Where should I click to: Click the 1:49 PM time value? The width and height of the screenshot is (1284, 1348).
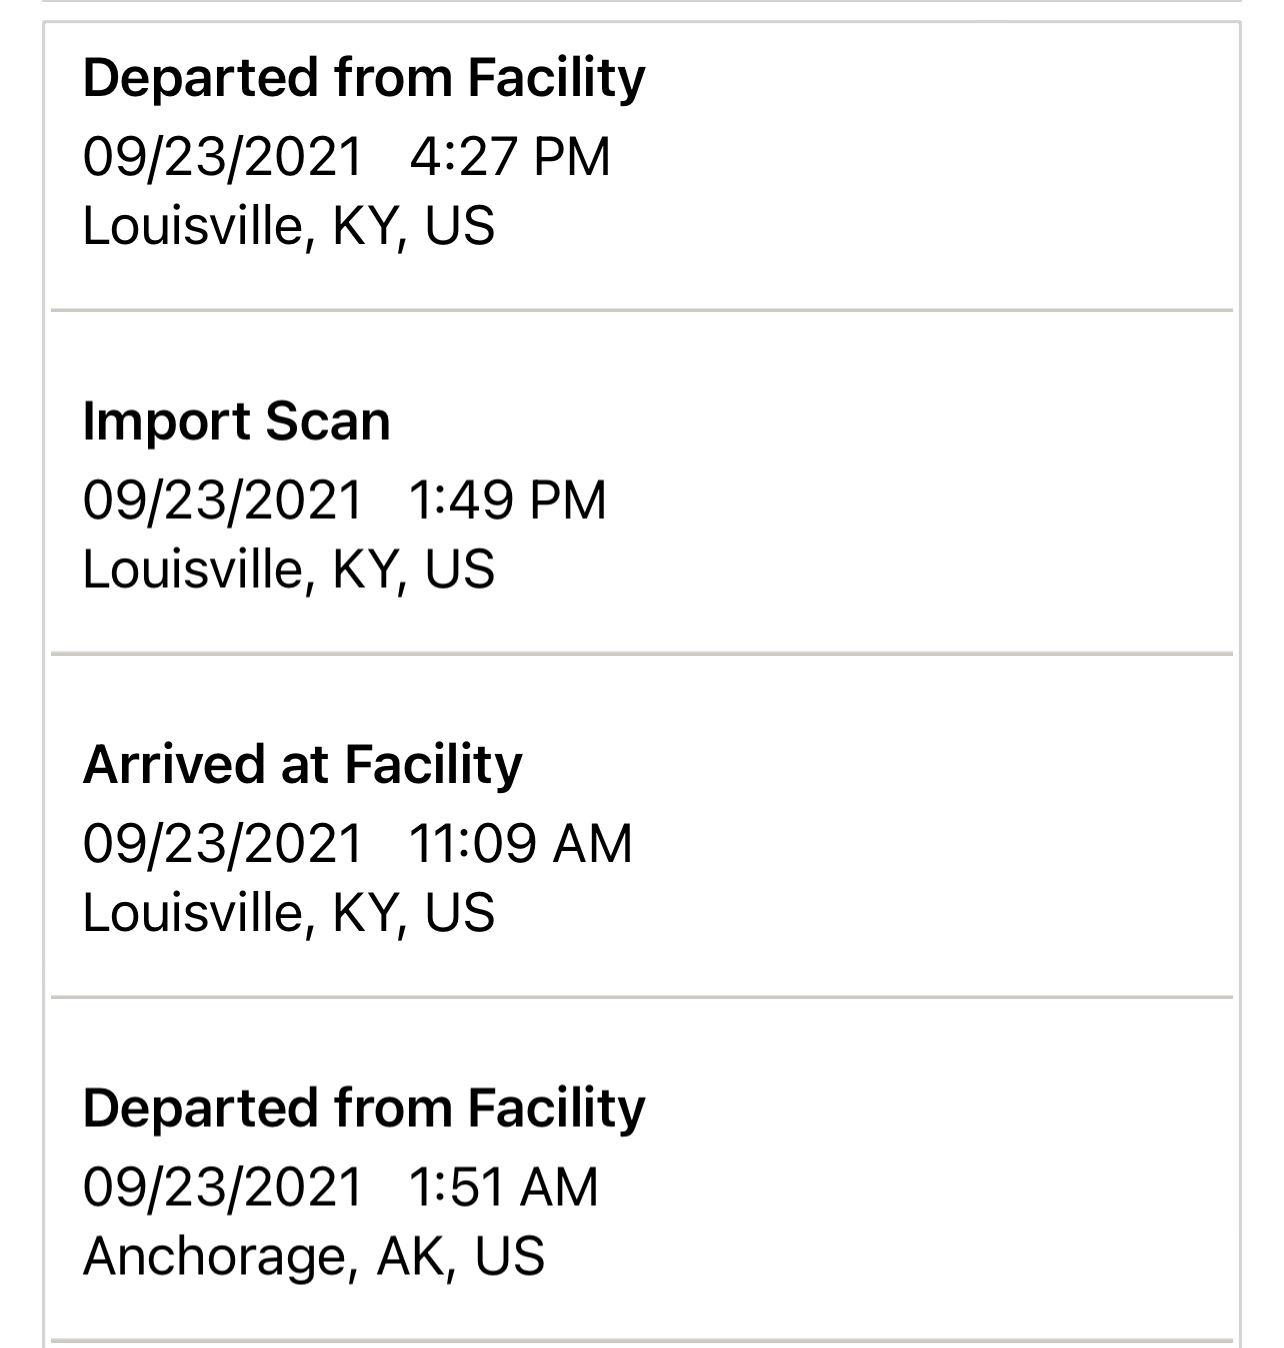coord(508,500)
